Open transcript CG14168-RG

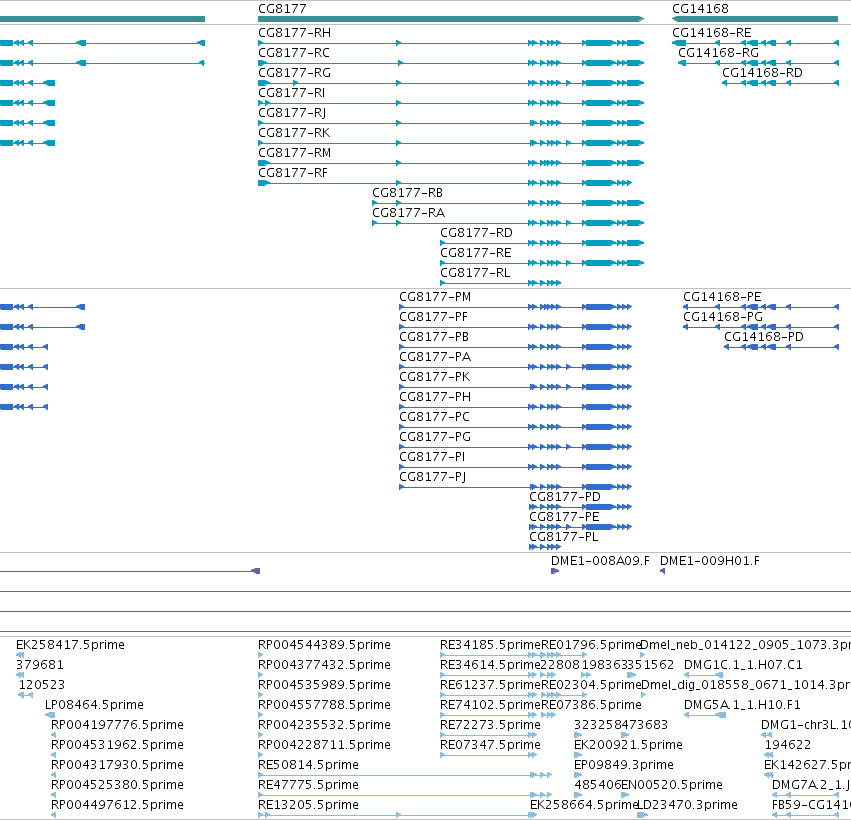pyautogui.click(x=719, y=53)
